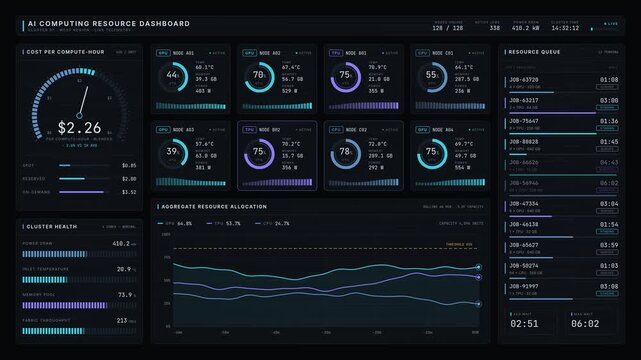Click the status badge in JOB-91997 row
The image size is (641, 360).
pyautogui.click(x=607, y=293)
